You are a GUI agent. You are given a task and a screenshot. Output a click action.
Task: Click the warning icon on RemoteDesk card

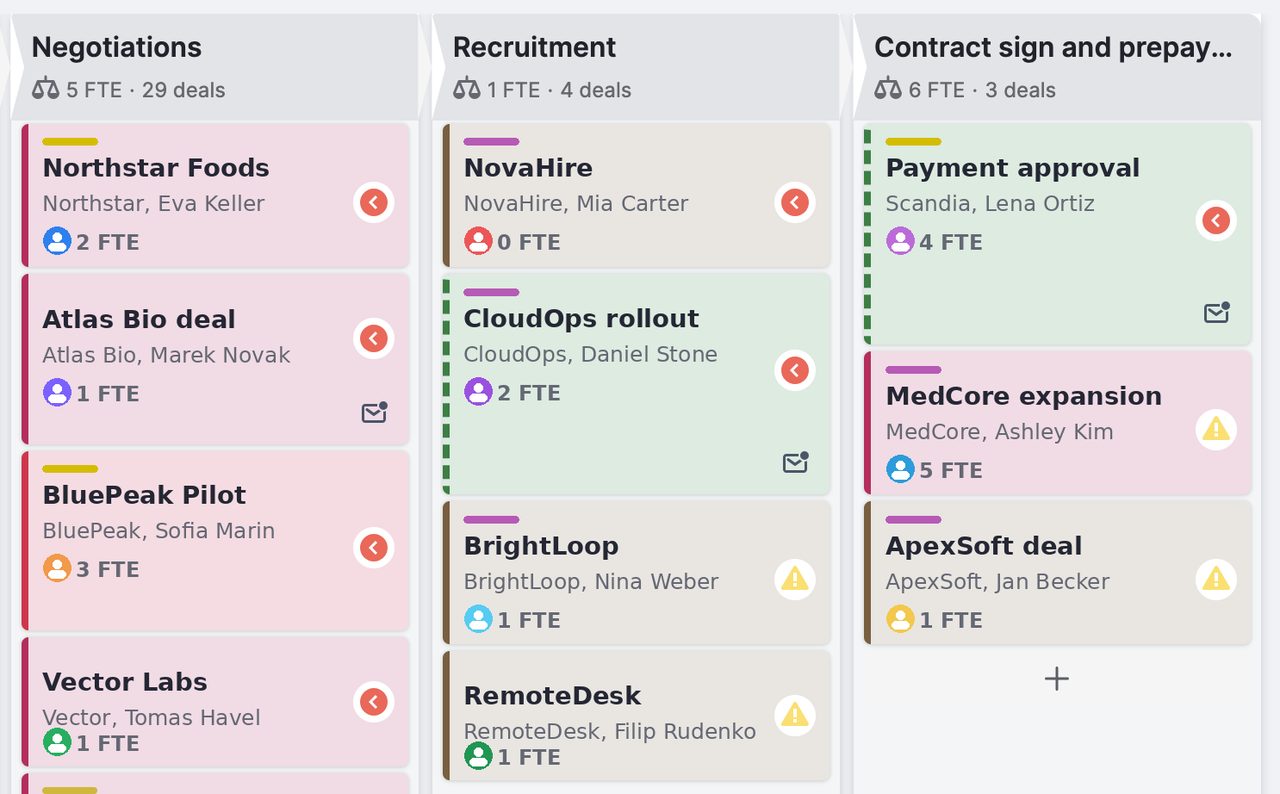tap(795, 715)
